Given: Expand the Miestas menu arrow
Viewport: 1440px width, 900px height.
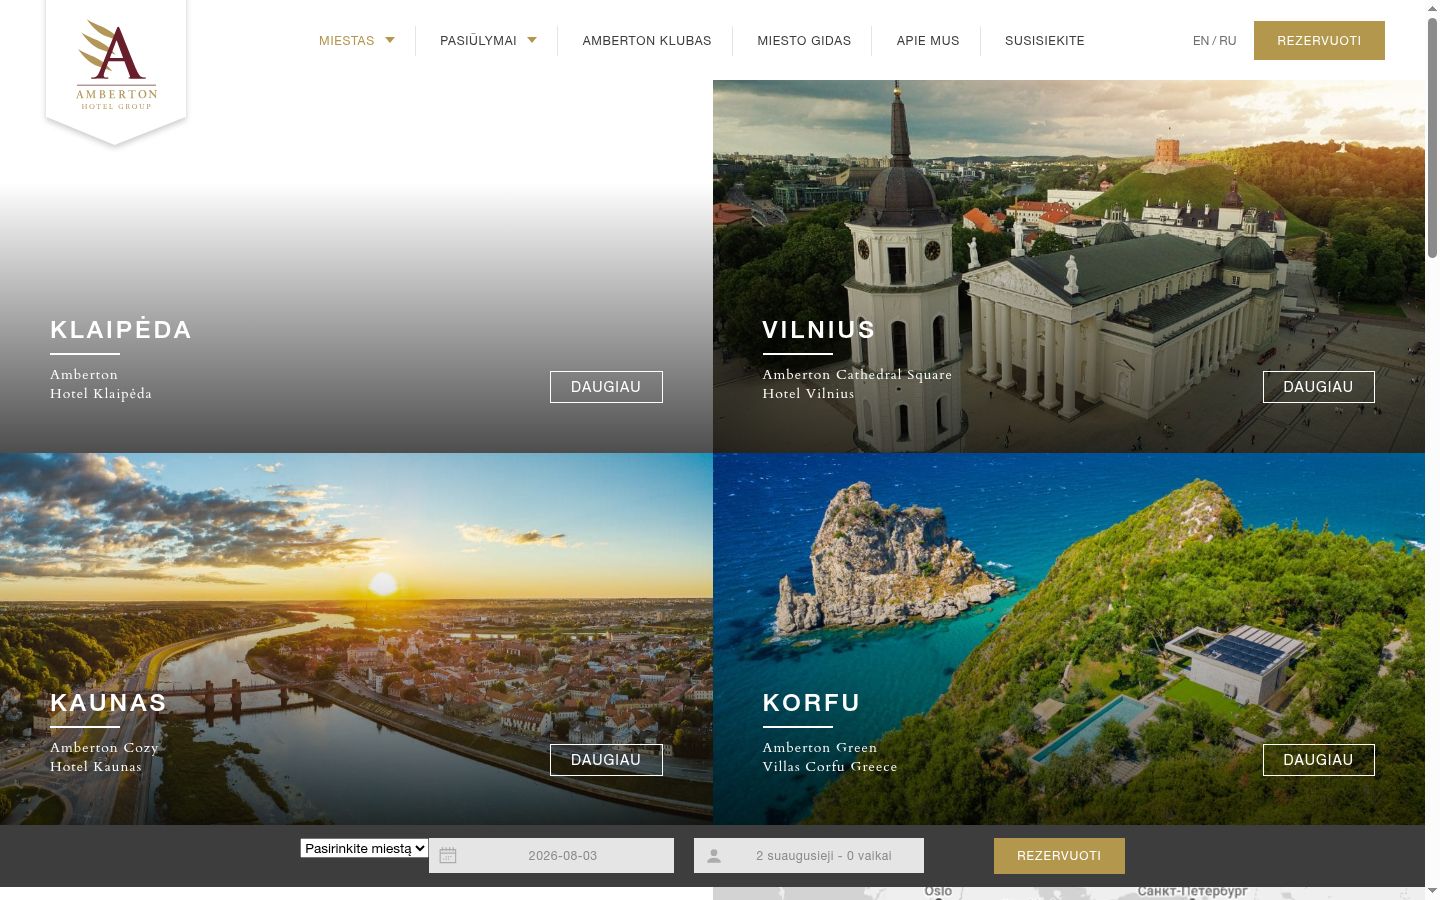Looking at the screenshot, I should (390, 41).
